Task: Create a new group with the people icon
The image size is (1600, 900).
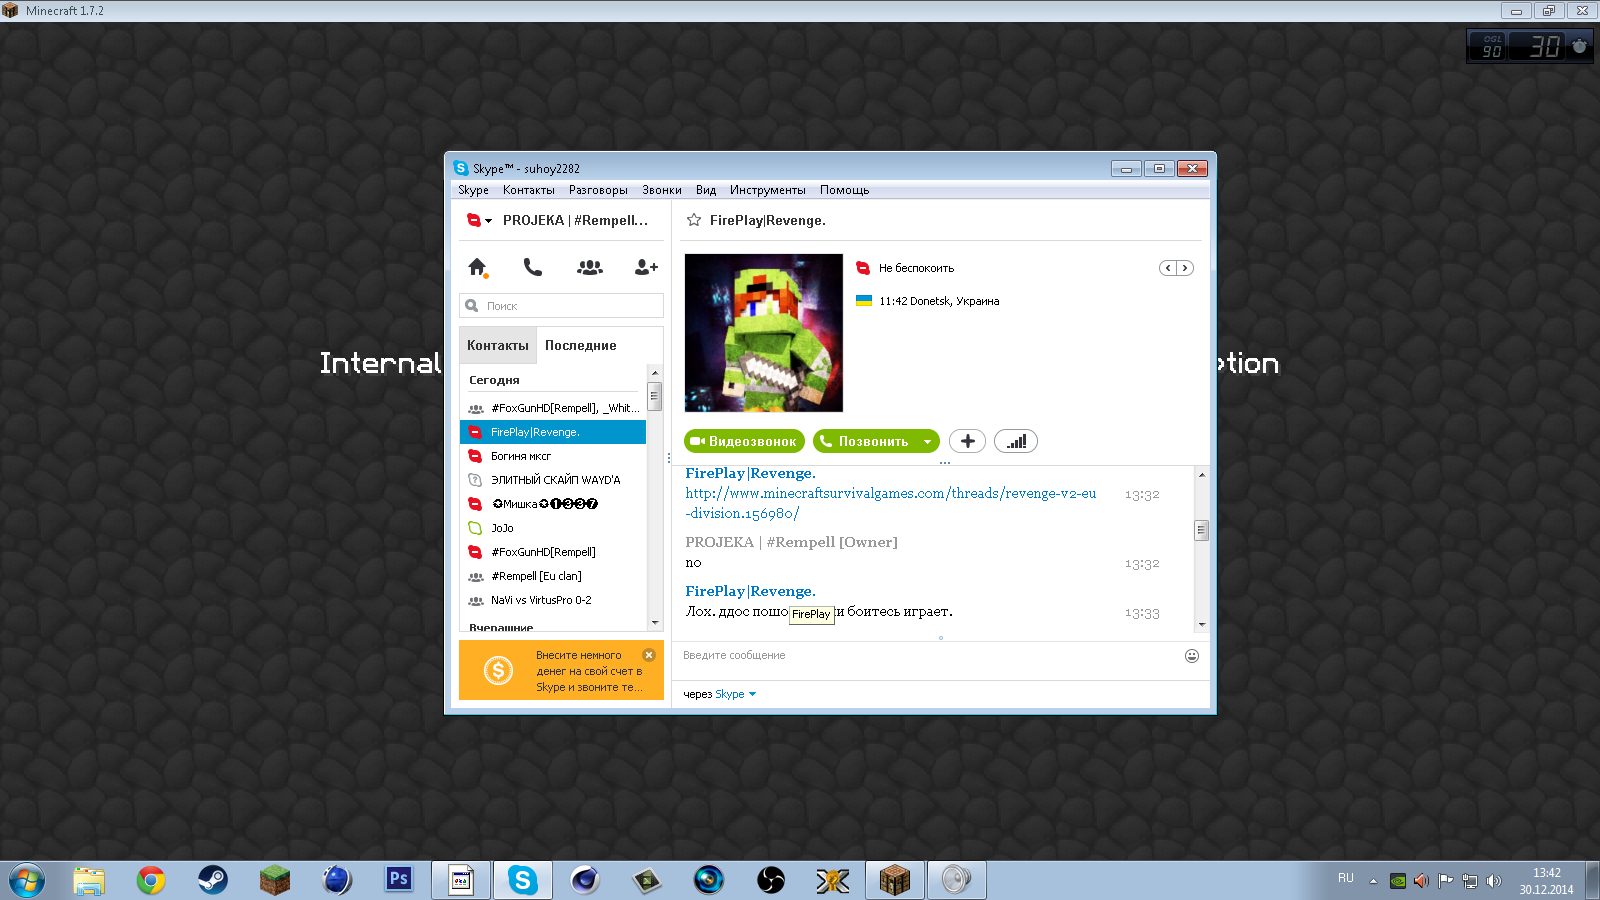Action: [590, 267]
